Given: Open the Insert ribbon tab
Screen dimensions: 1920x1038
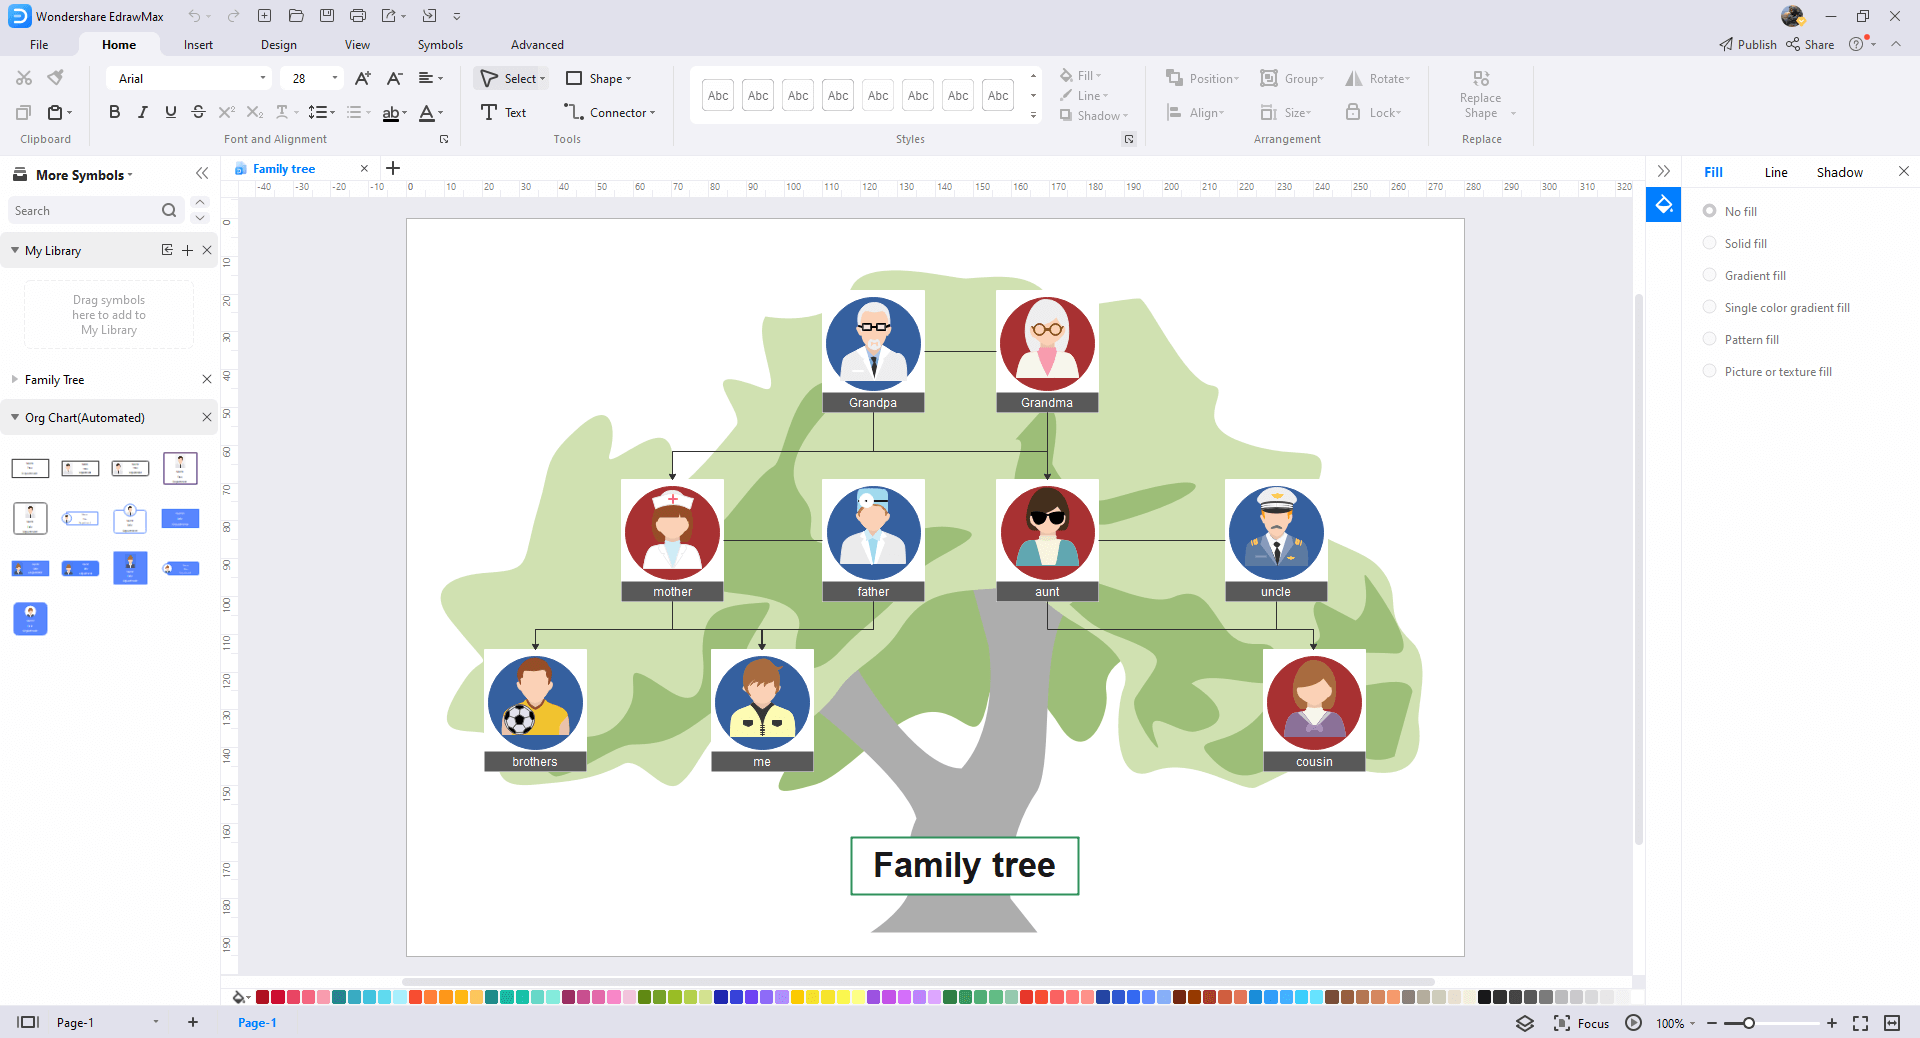Looking at the screenshot, I should coord(198,45).
